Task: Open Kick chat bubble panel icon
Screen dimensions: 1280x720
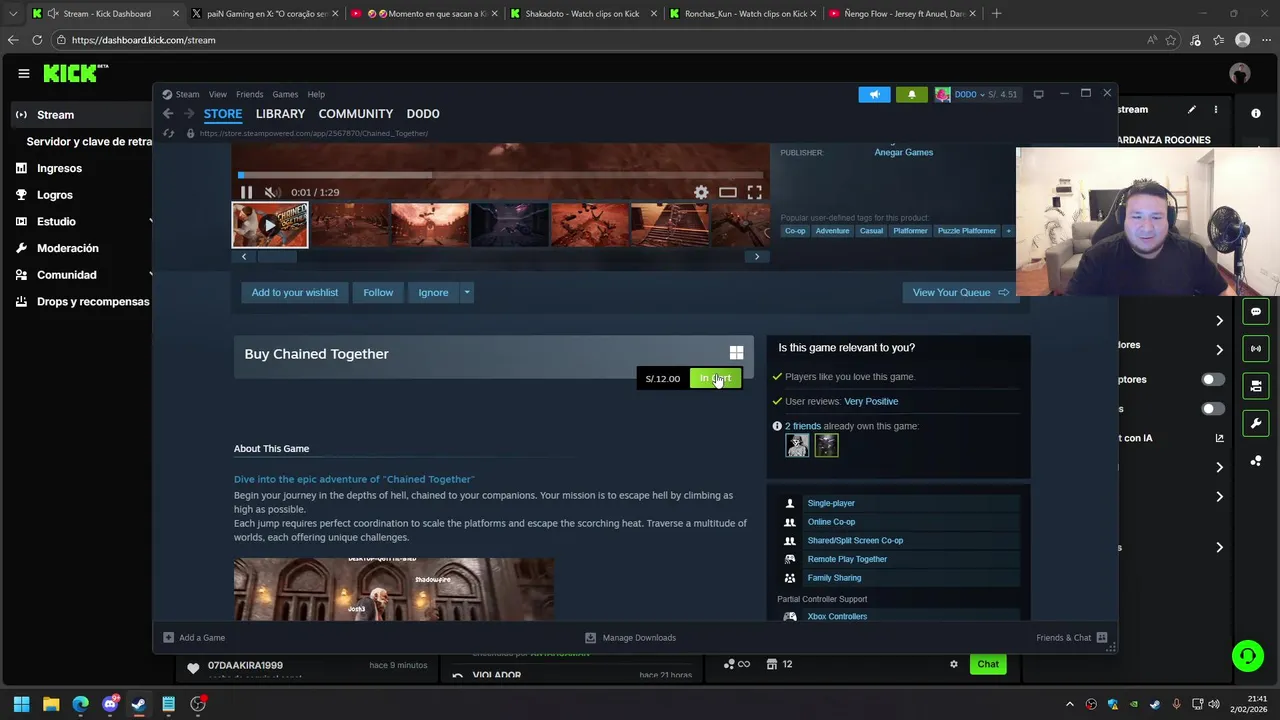Action: point(1256,311)
